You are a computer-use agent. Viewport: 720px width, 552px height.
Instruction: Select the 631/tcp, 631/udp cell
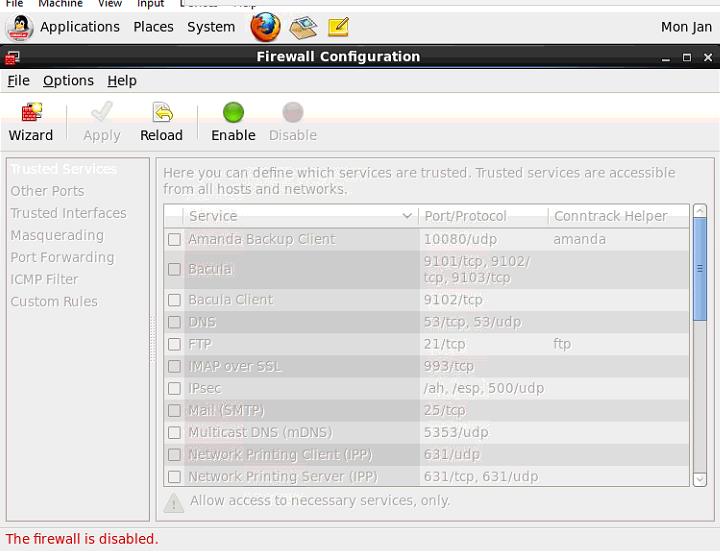(481, 476)
